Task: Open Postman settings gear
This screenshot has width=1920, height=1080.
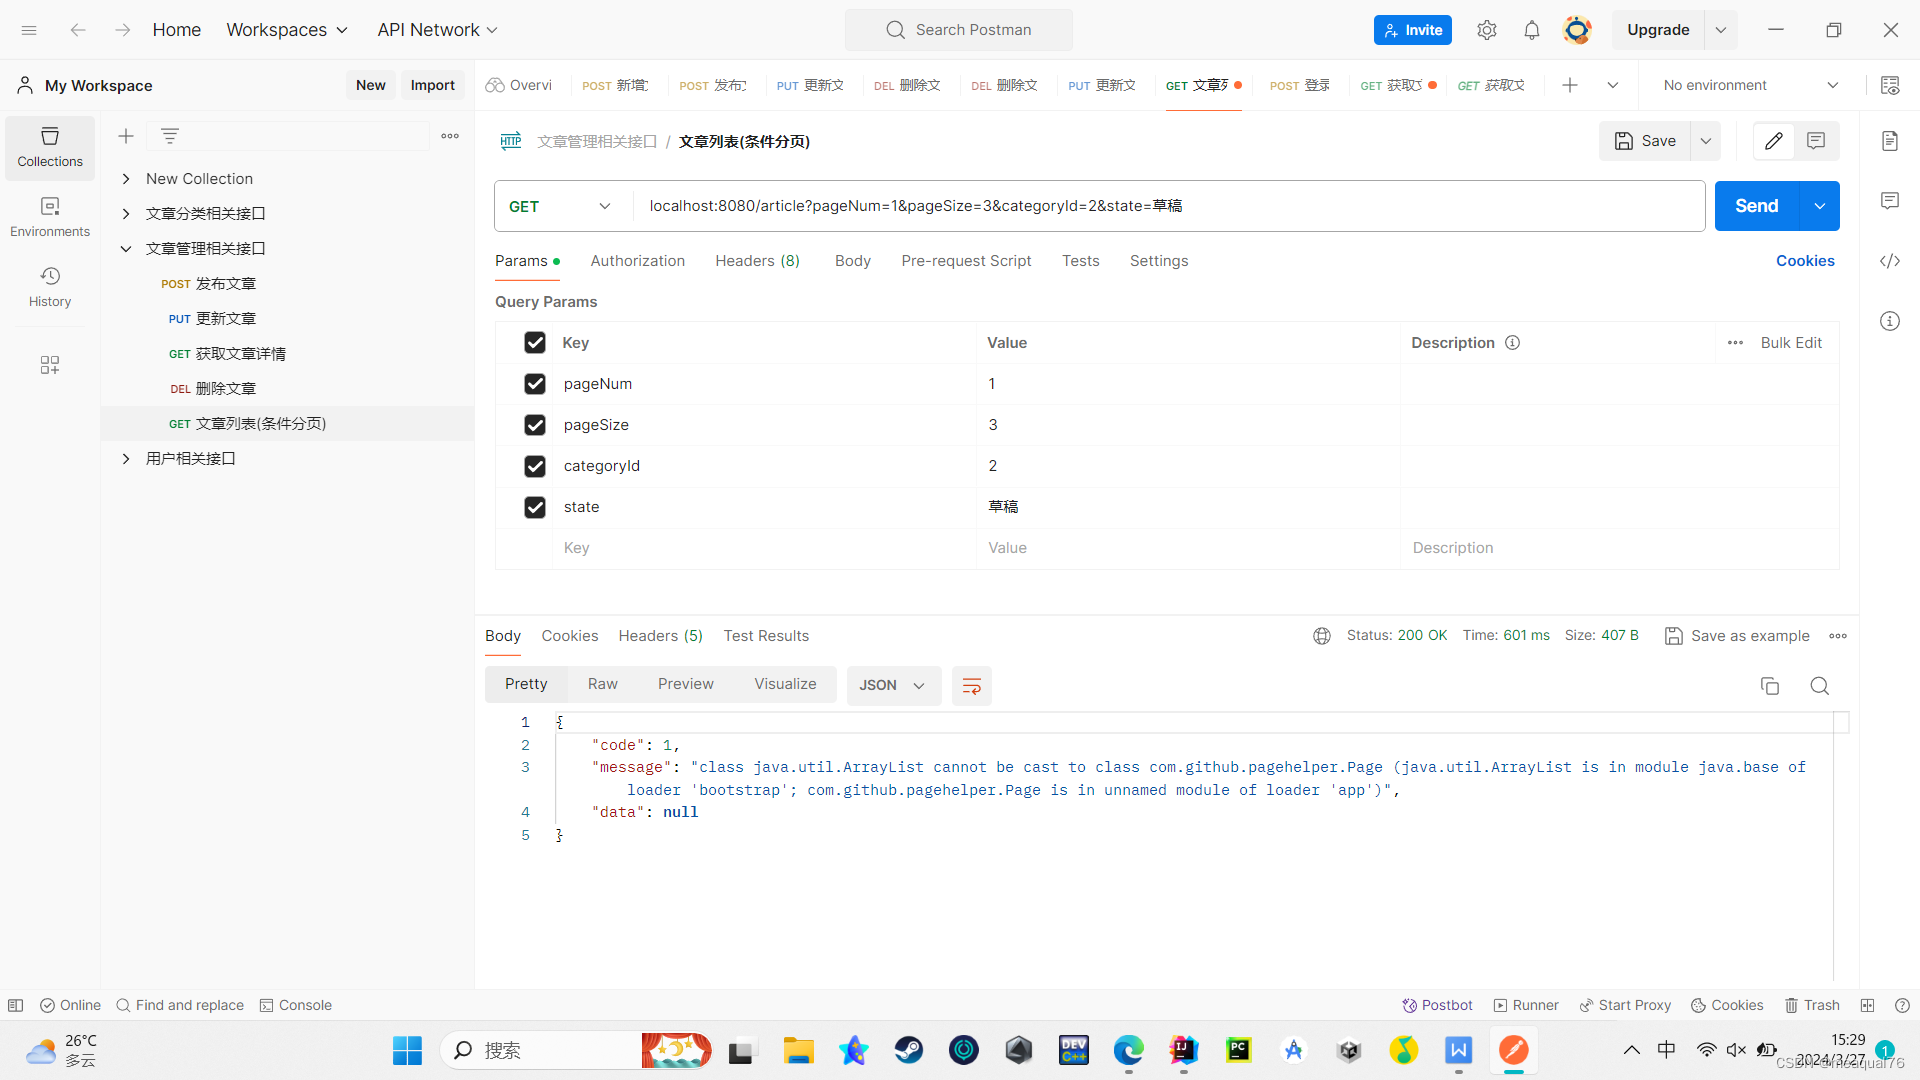Action: click(x=1486, y=30)
